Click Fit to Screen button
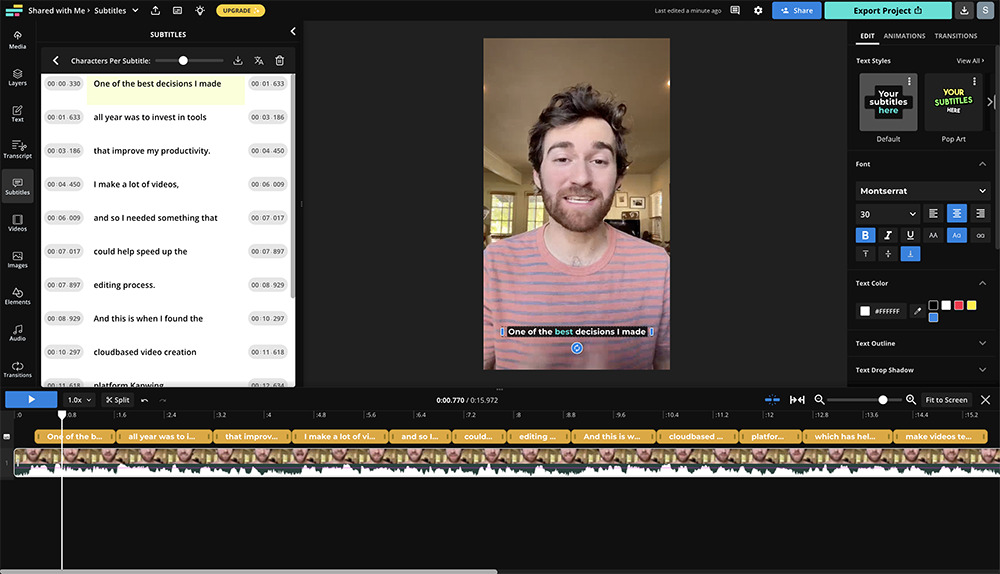This screenshot has width=1000, height=574. [x=946, y=400]
